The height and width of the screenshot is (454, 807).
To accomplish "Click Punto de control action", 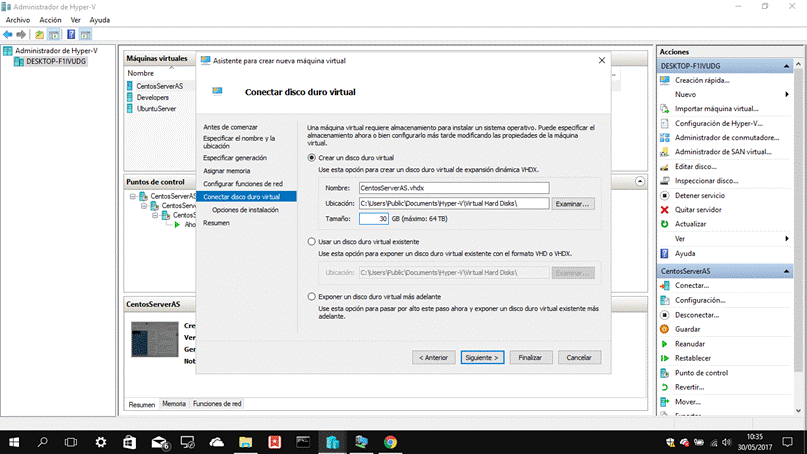I will tap(701, 373).
